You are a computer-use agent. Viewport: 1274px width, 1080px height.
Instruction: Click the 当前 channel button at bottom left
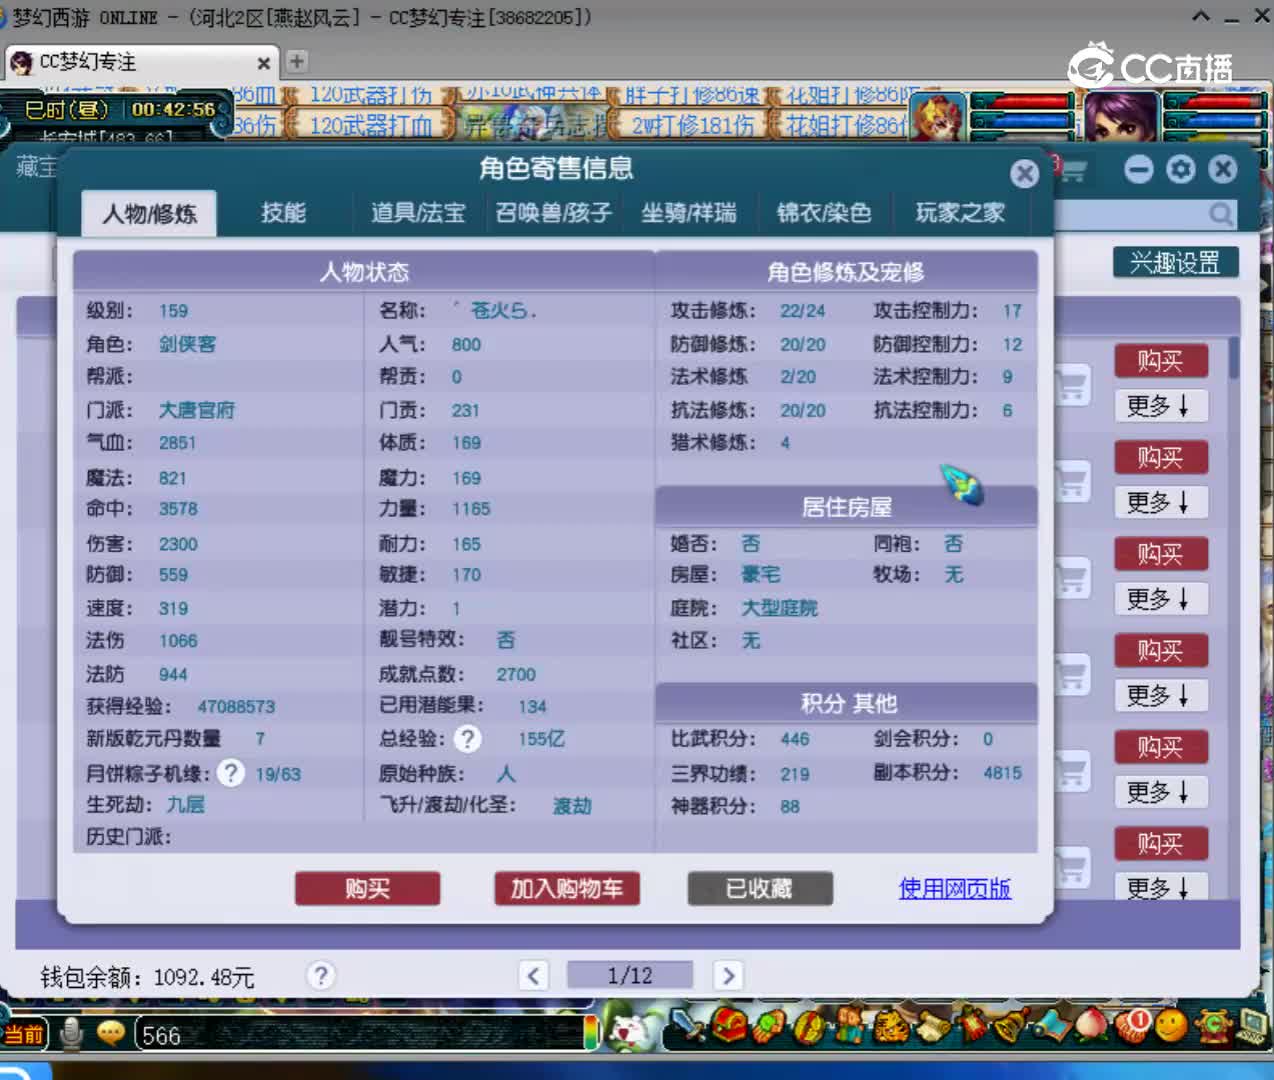coord(24,1034)
